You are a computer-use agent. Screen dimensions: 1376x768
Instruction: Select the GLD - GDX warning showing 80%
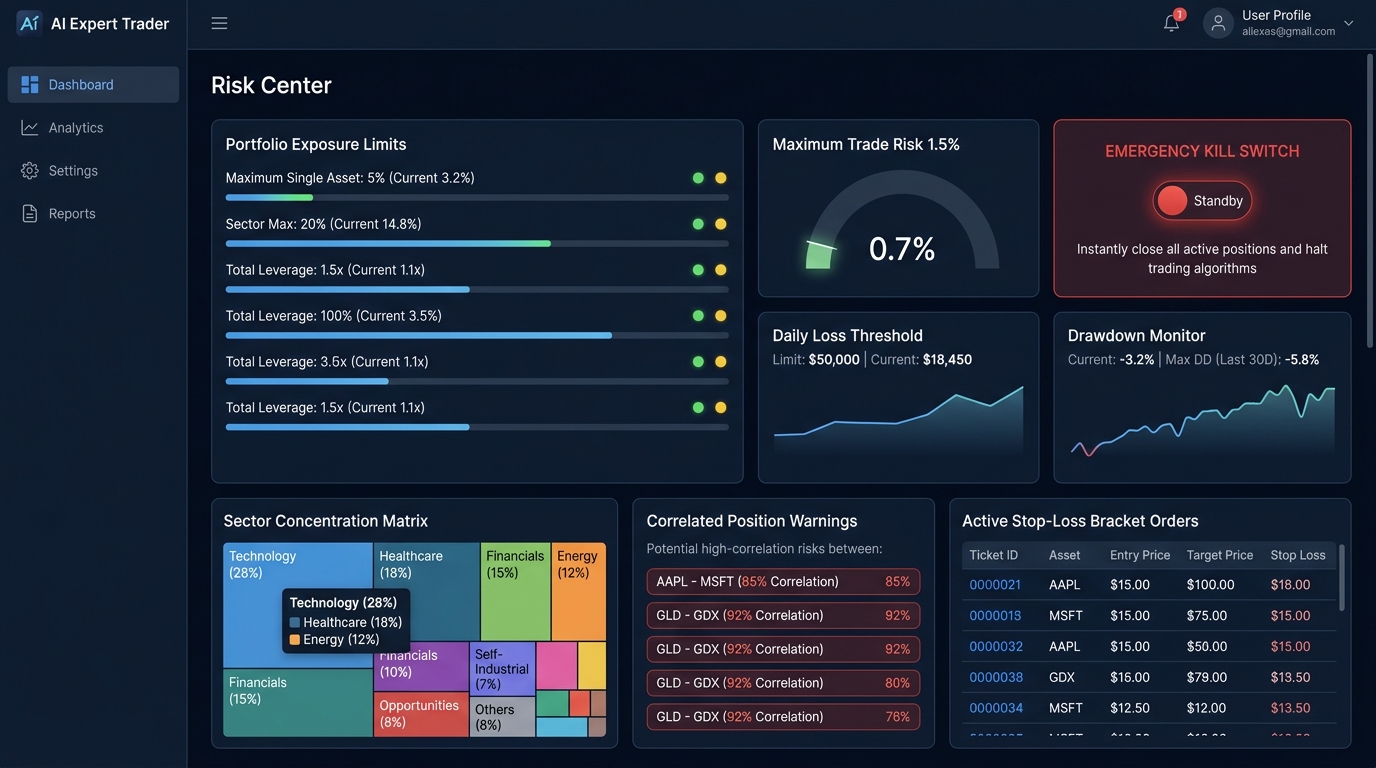tap(783, 684)
